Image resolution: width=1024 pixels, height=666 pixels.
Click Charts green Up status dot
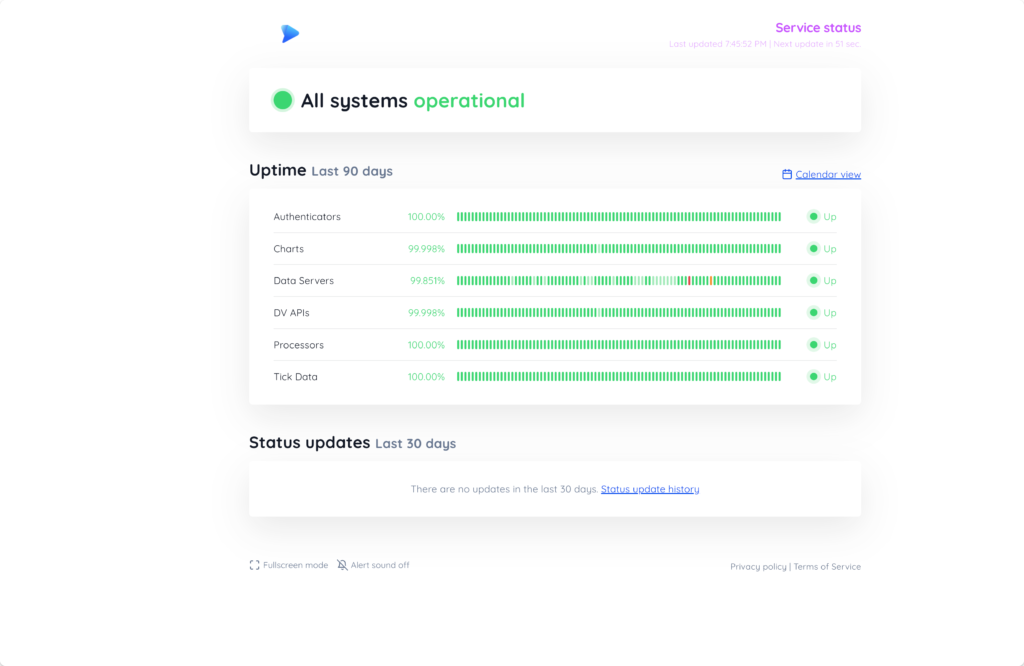813,249
